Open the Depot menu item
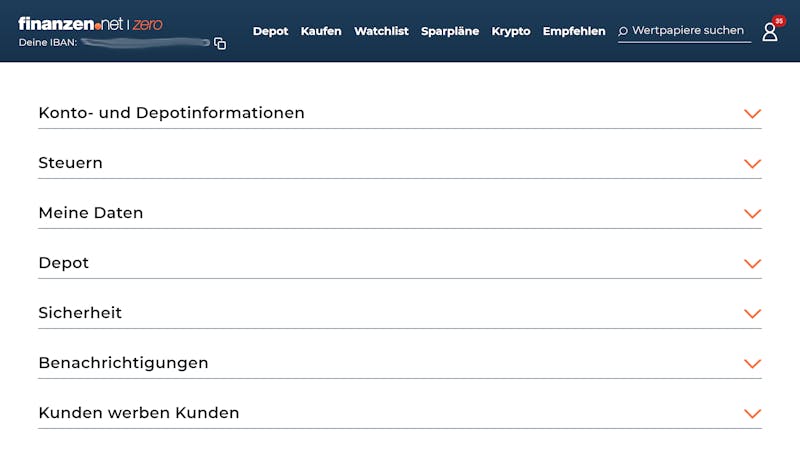The image size is (800, 450). tap(270, 31)
